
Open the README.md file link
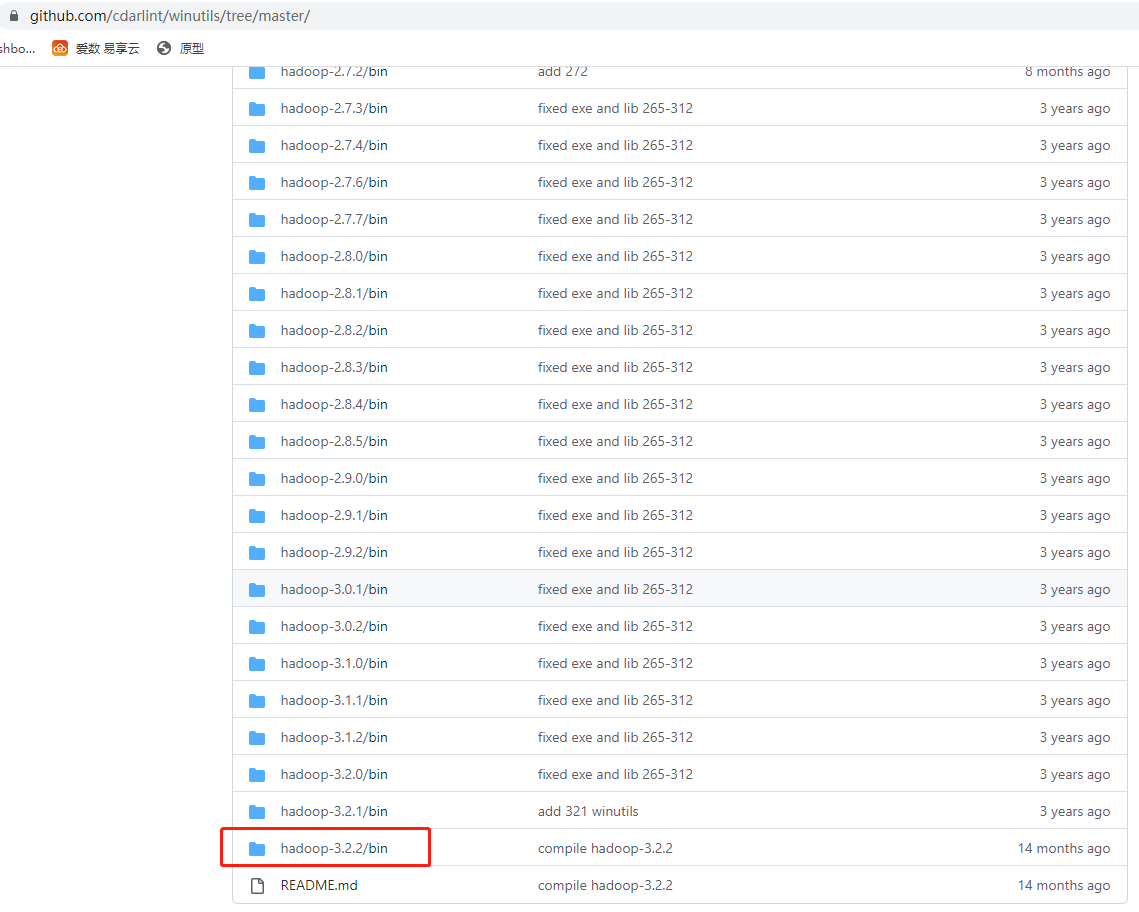tap(319, 885)
